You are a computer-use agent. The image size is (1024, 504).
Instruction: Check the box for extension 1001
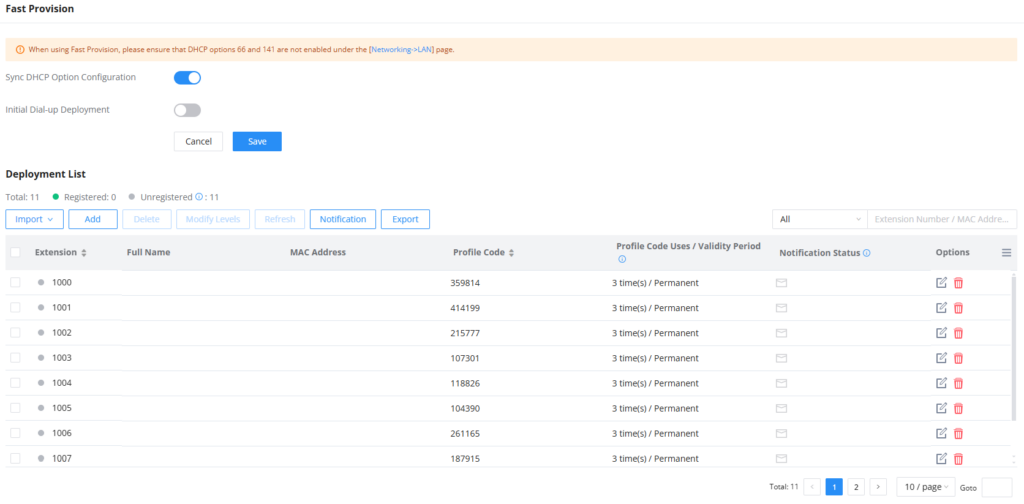pyautogui.click(x=15, y=307)
